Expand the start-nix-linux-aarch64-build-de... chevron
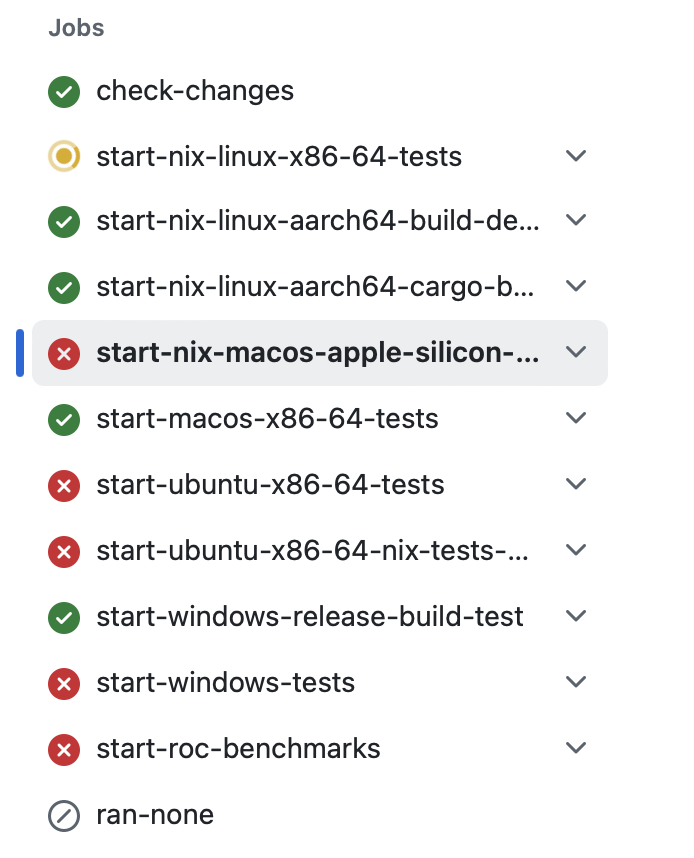The image size is (694, 858). click(x=576, y=220)
